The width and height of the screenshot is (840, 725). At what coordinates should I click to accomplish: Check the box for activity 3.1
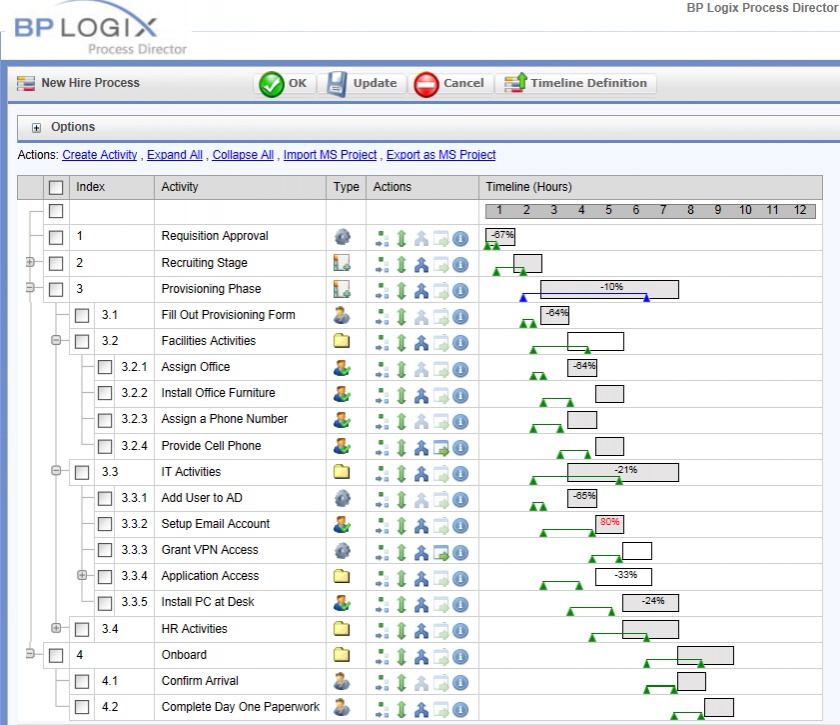coord(82,315)
